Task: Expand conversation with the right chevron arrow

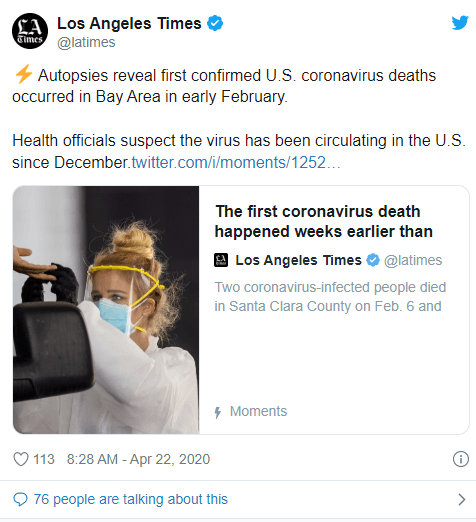Action: 462,499
